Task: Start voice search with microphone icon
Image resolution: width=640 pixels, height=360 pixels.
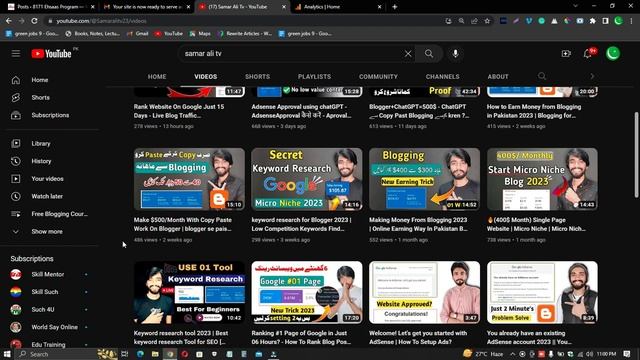Action: pos(455,53)
